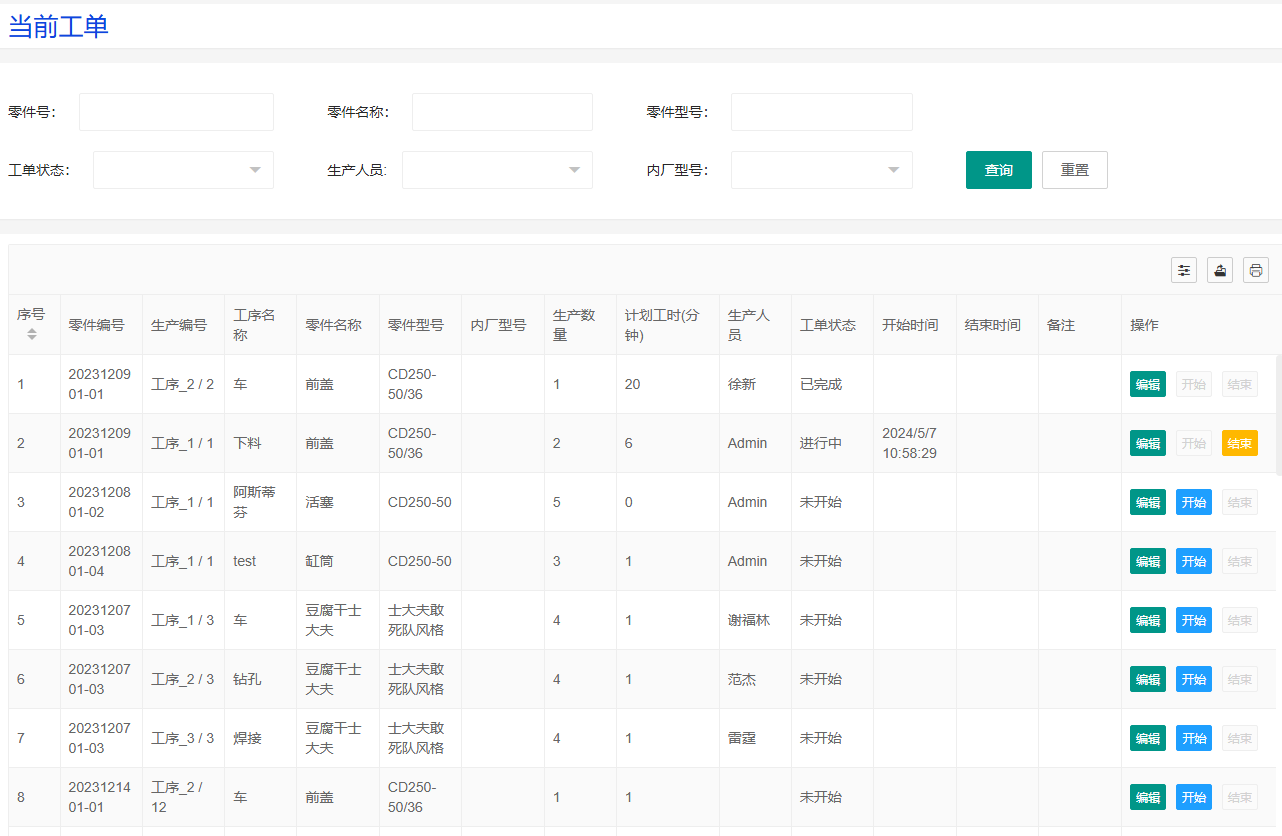Click the export data icon above the table
The width and height of the screenshot is (1282, 836).
(x=1220, y=270)
